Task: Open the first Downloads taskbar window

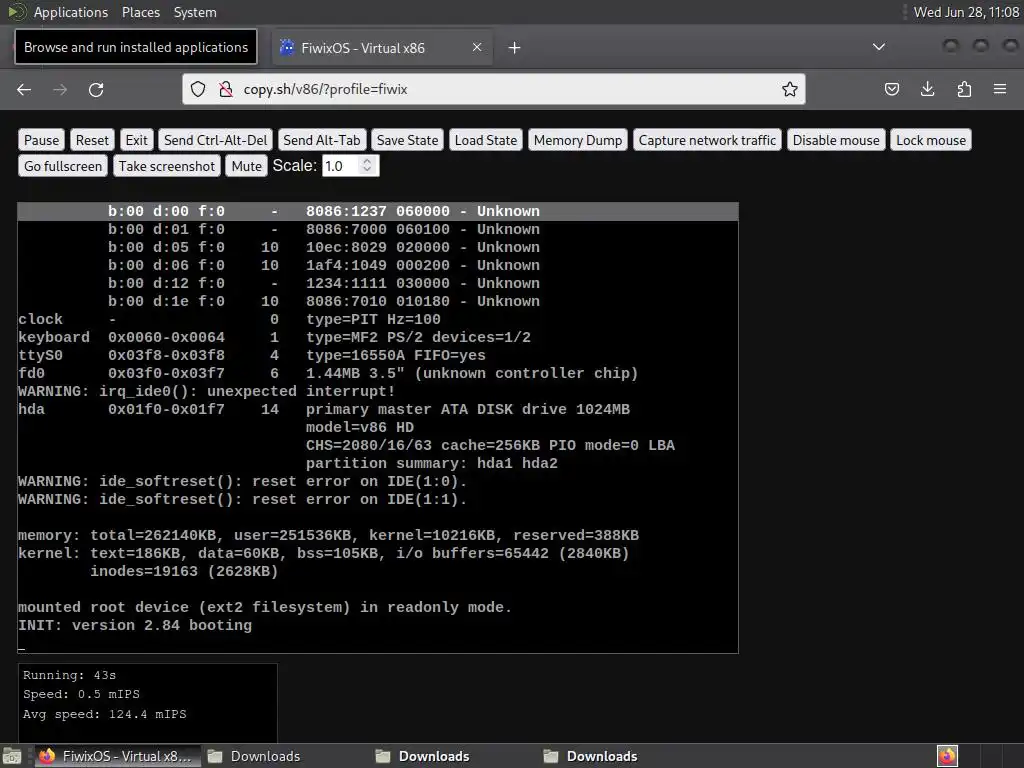Action: [255, 756]
